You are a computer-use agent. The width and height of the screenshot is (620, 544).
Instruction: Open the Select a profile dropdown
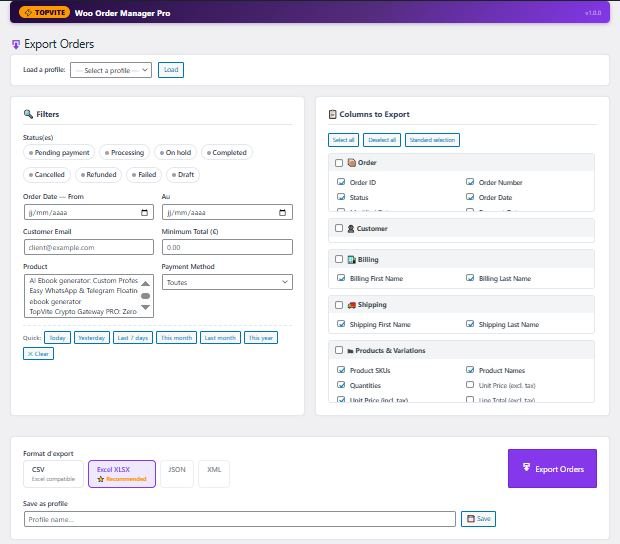(111, 70)
